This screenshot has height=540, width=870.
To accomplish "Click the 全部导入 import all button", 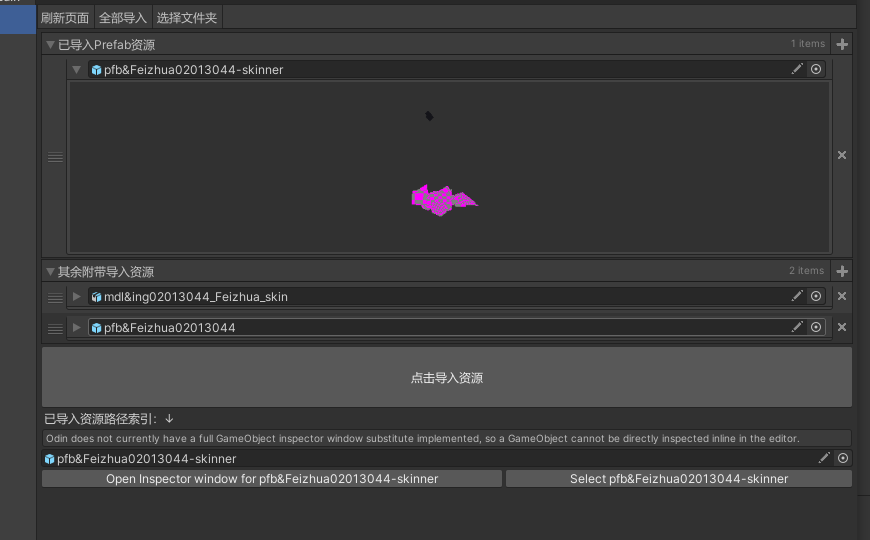I will click(x=123, y=18).
